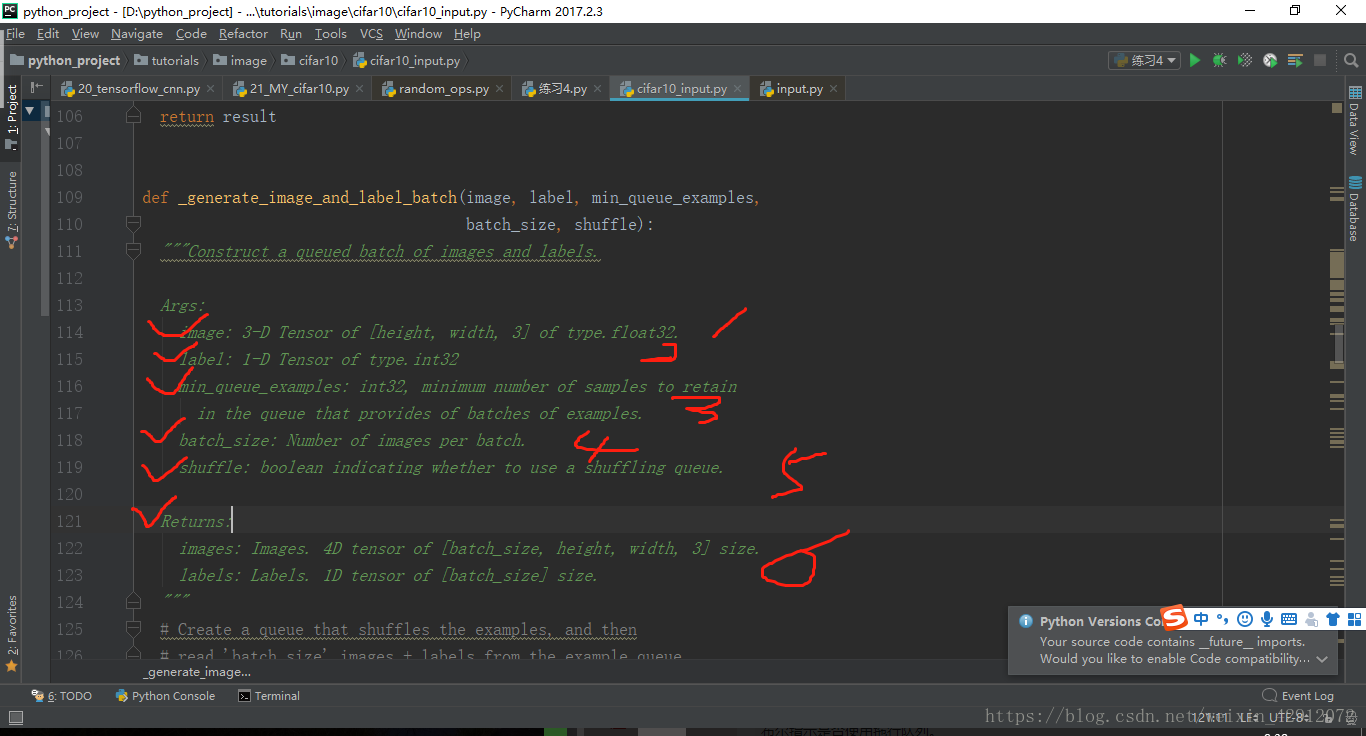
Task: Close the cifar10_input.py tab
Action: [738, 89]
